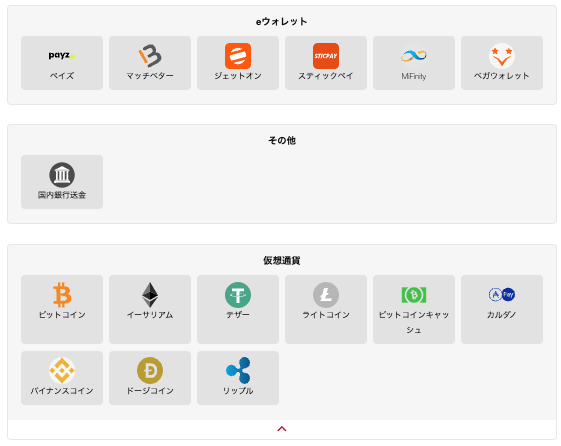
Task: Click the ジェットオン label text
Action: [x=238, y=76]
